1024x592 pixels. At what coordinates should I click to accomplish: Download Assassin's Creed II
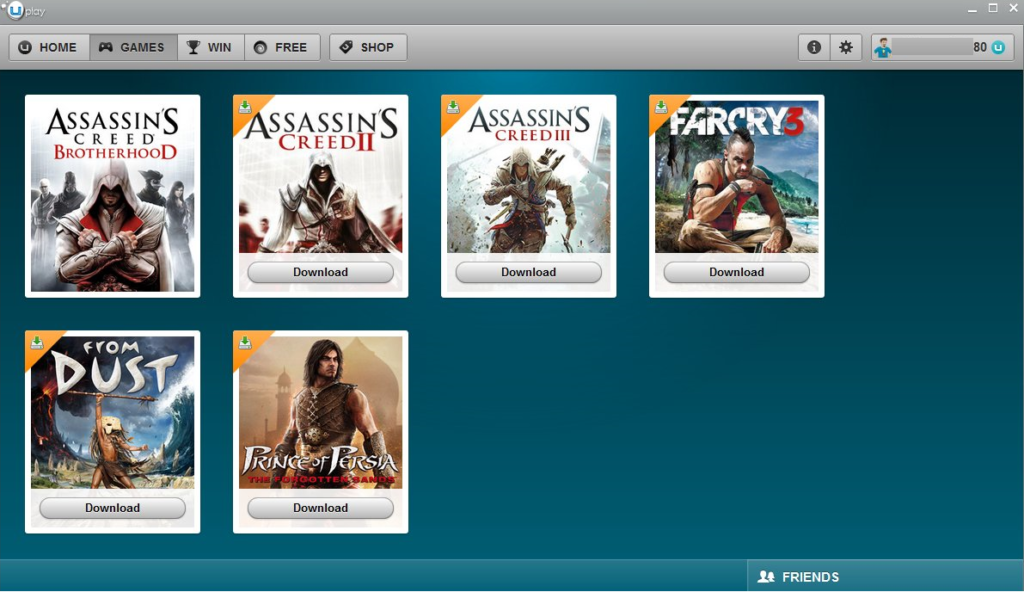321,272
